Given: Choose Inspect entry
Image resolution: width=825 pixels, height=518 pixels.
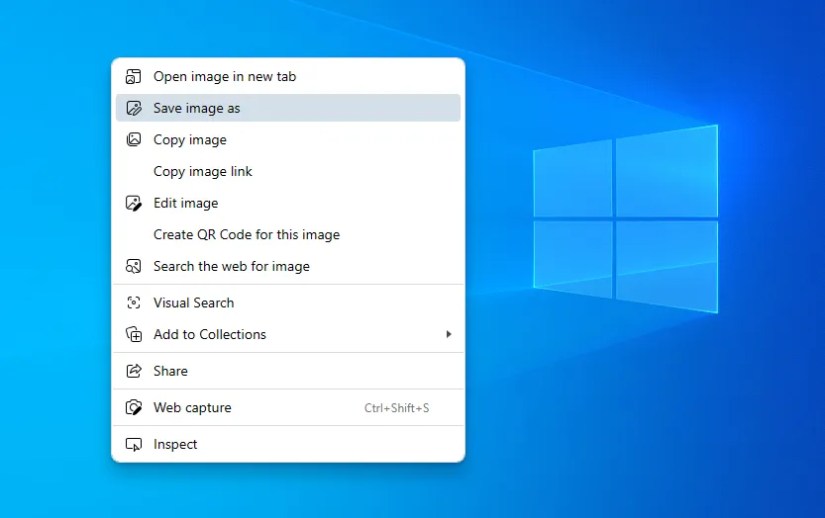Looking at the screenshot, I should [x=288, y=444].
